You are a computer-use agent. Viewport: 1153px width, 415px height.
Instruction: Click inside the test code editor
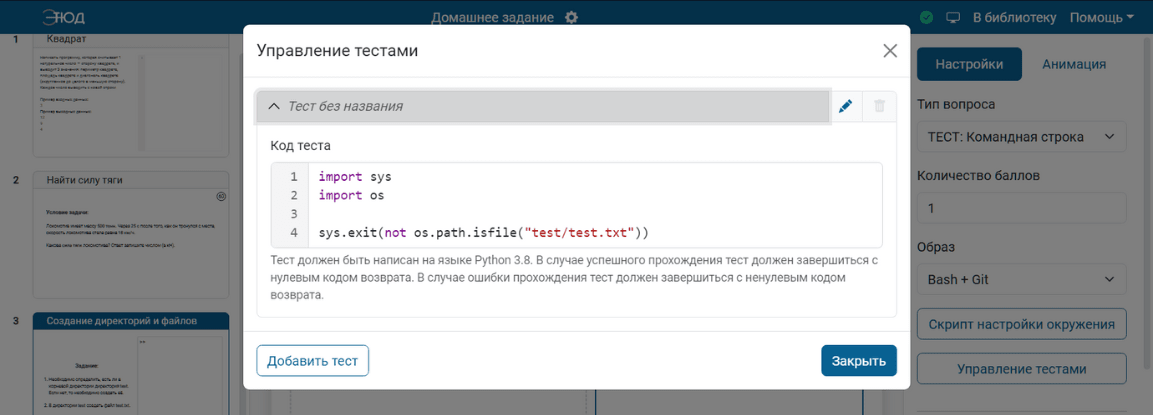[576, 205]
